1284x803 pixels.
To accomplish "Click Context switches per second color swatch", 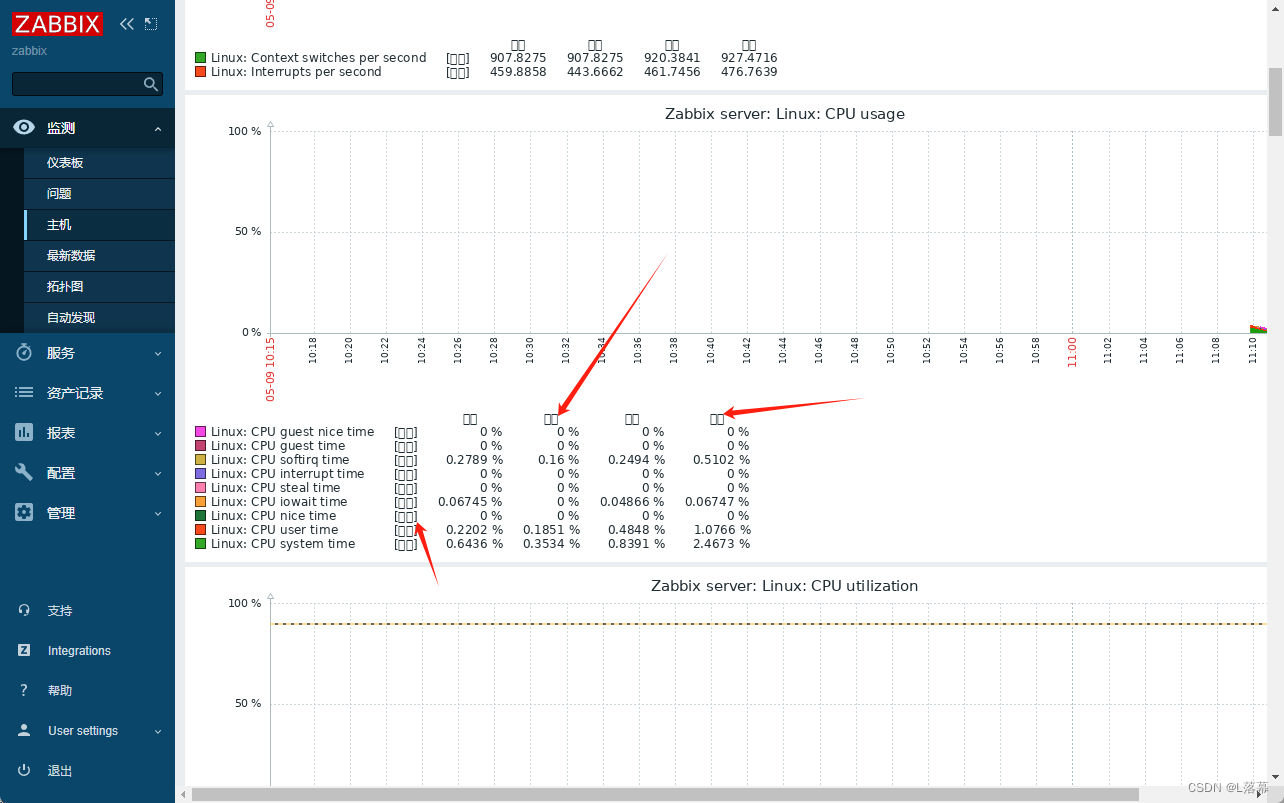I will click(x=201, y=58).
